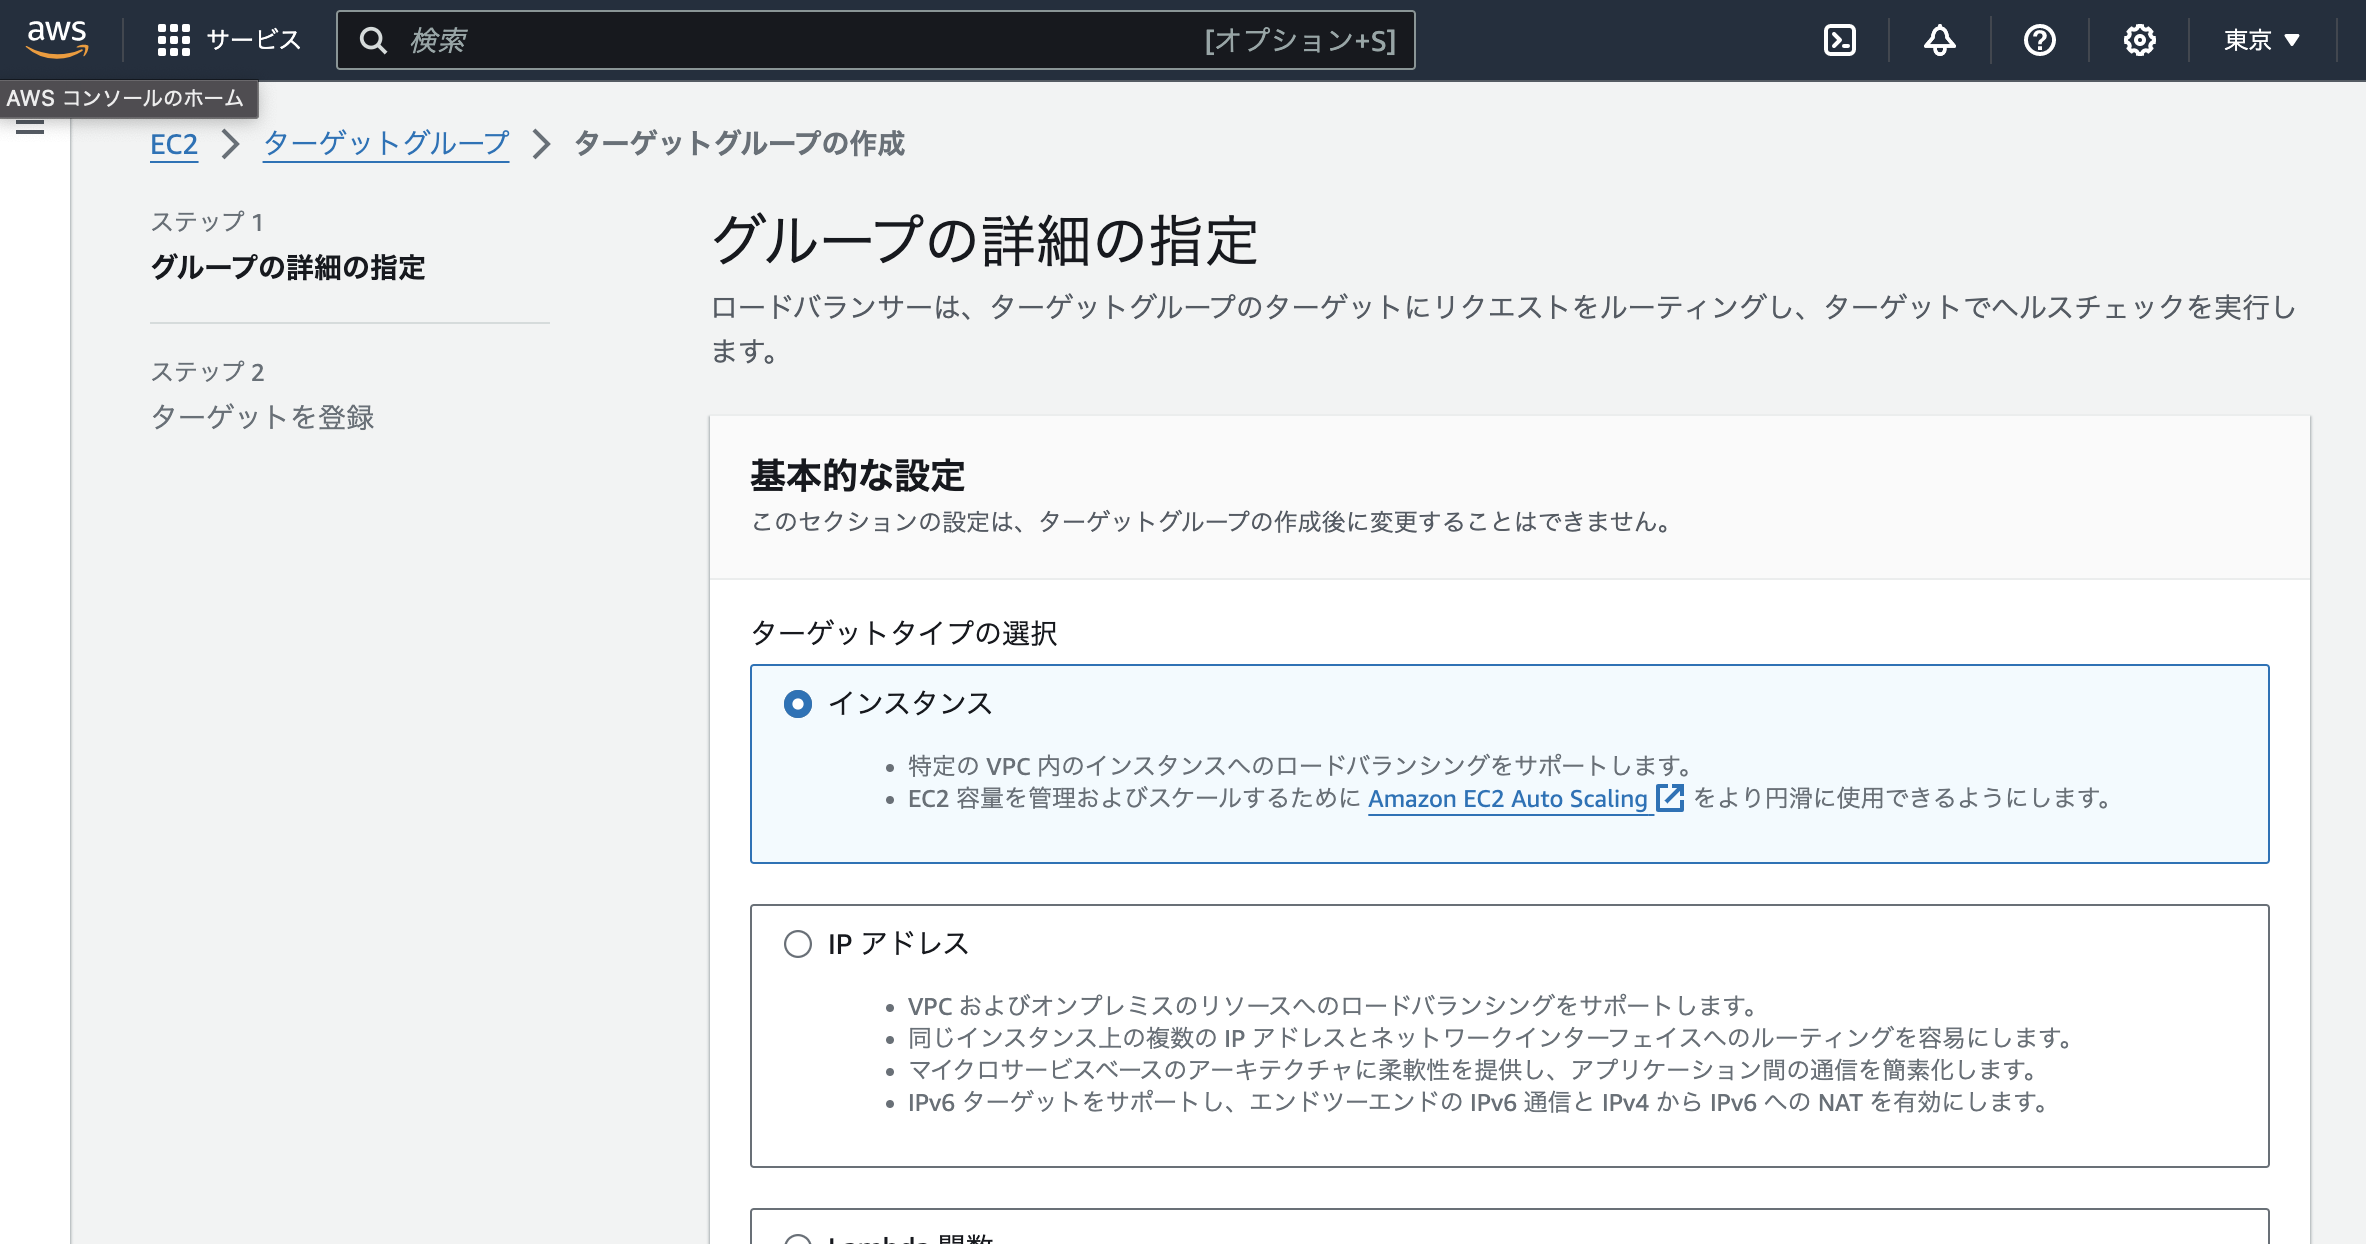The image size is (2366, 1244).
Task: Open the AWS logo home link
Action: point(57,40)
